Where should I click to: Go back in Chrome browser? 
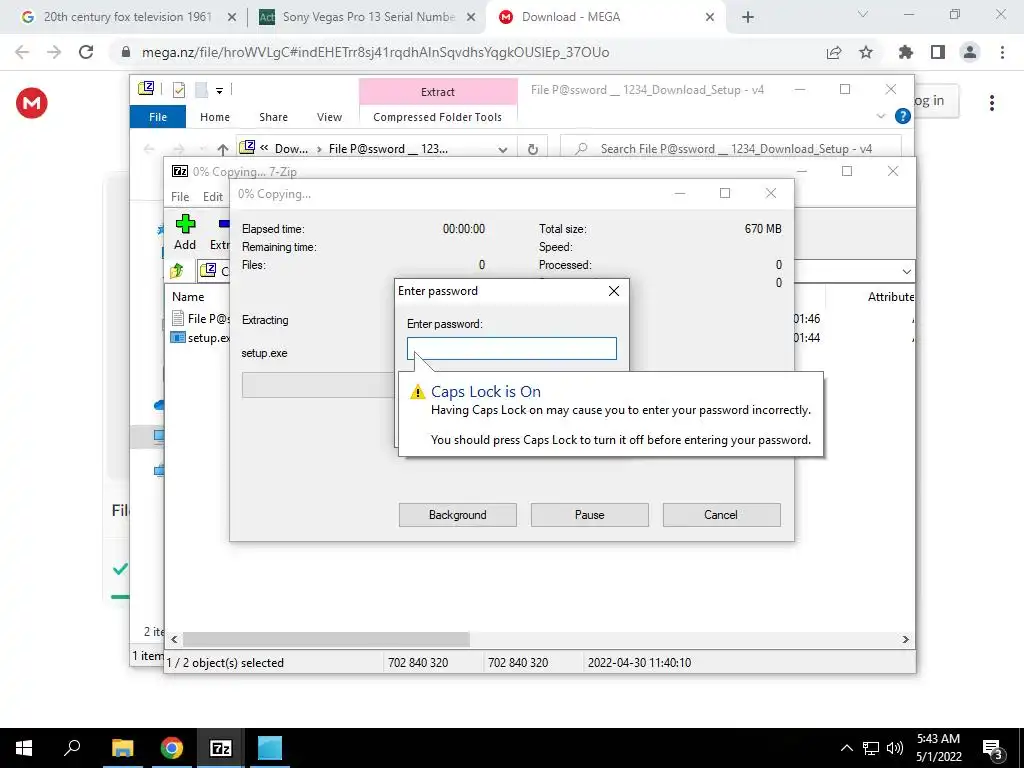click(x=22, y=52)
